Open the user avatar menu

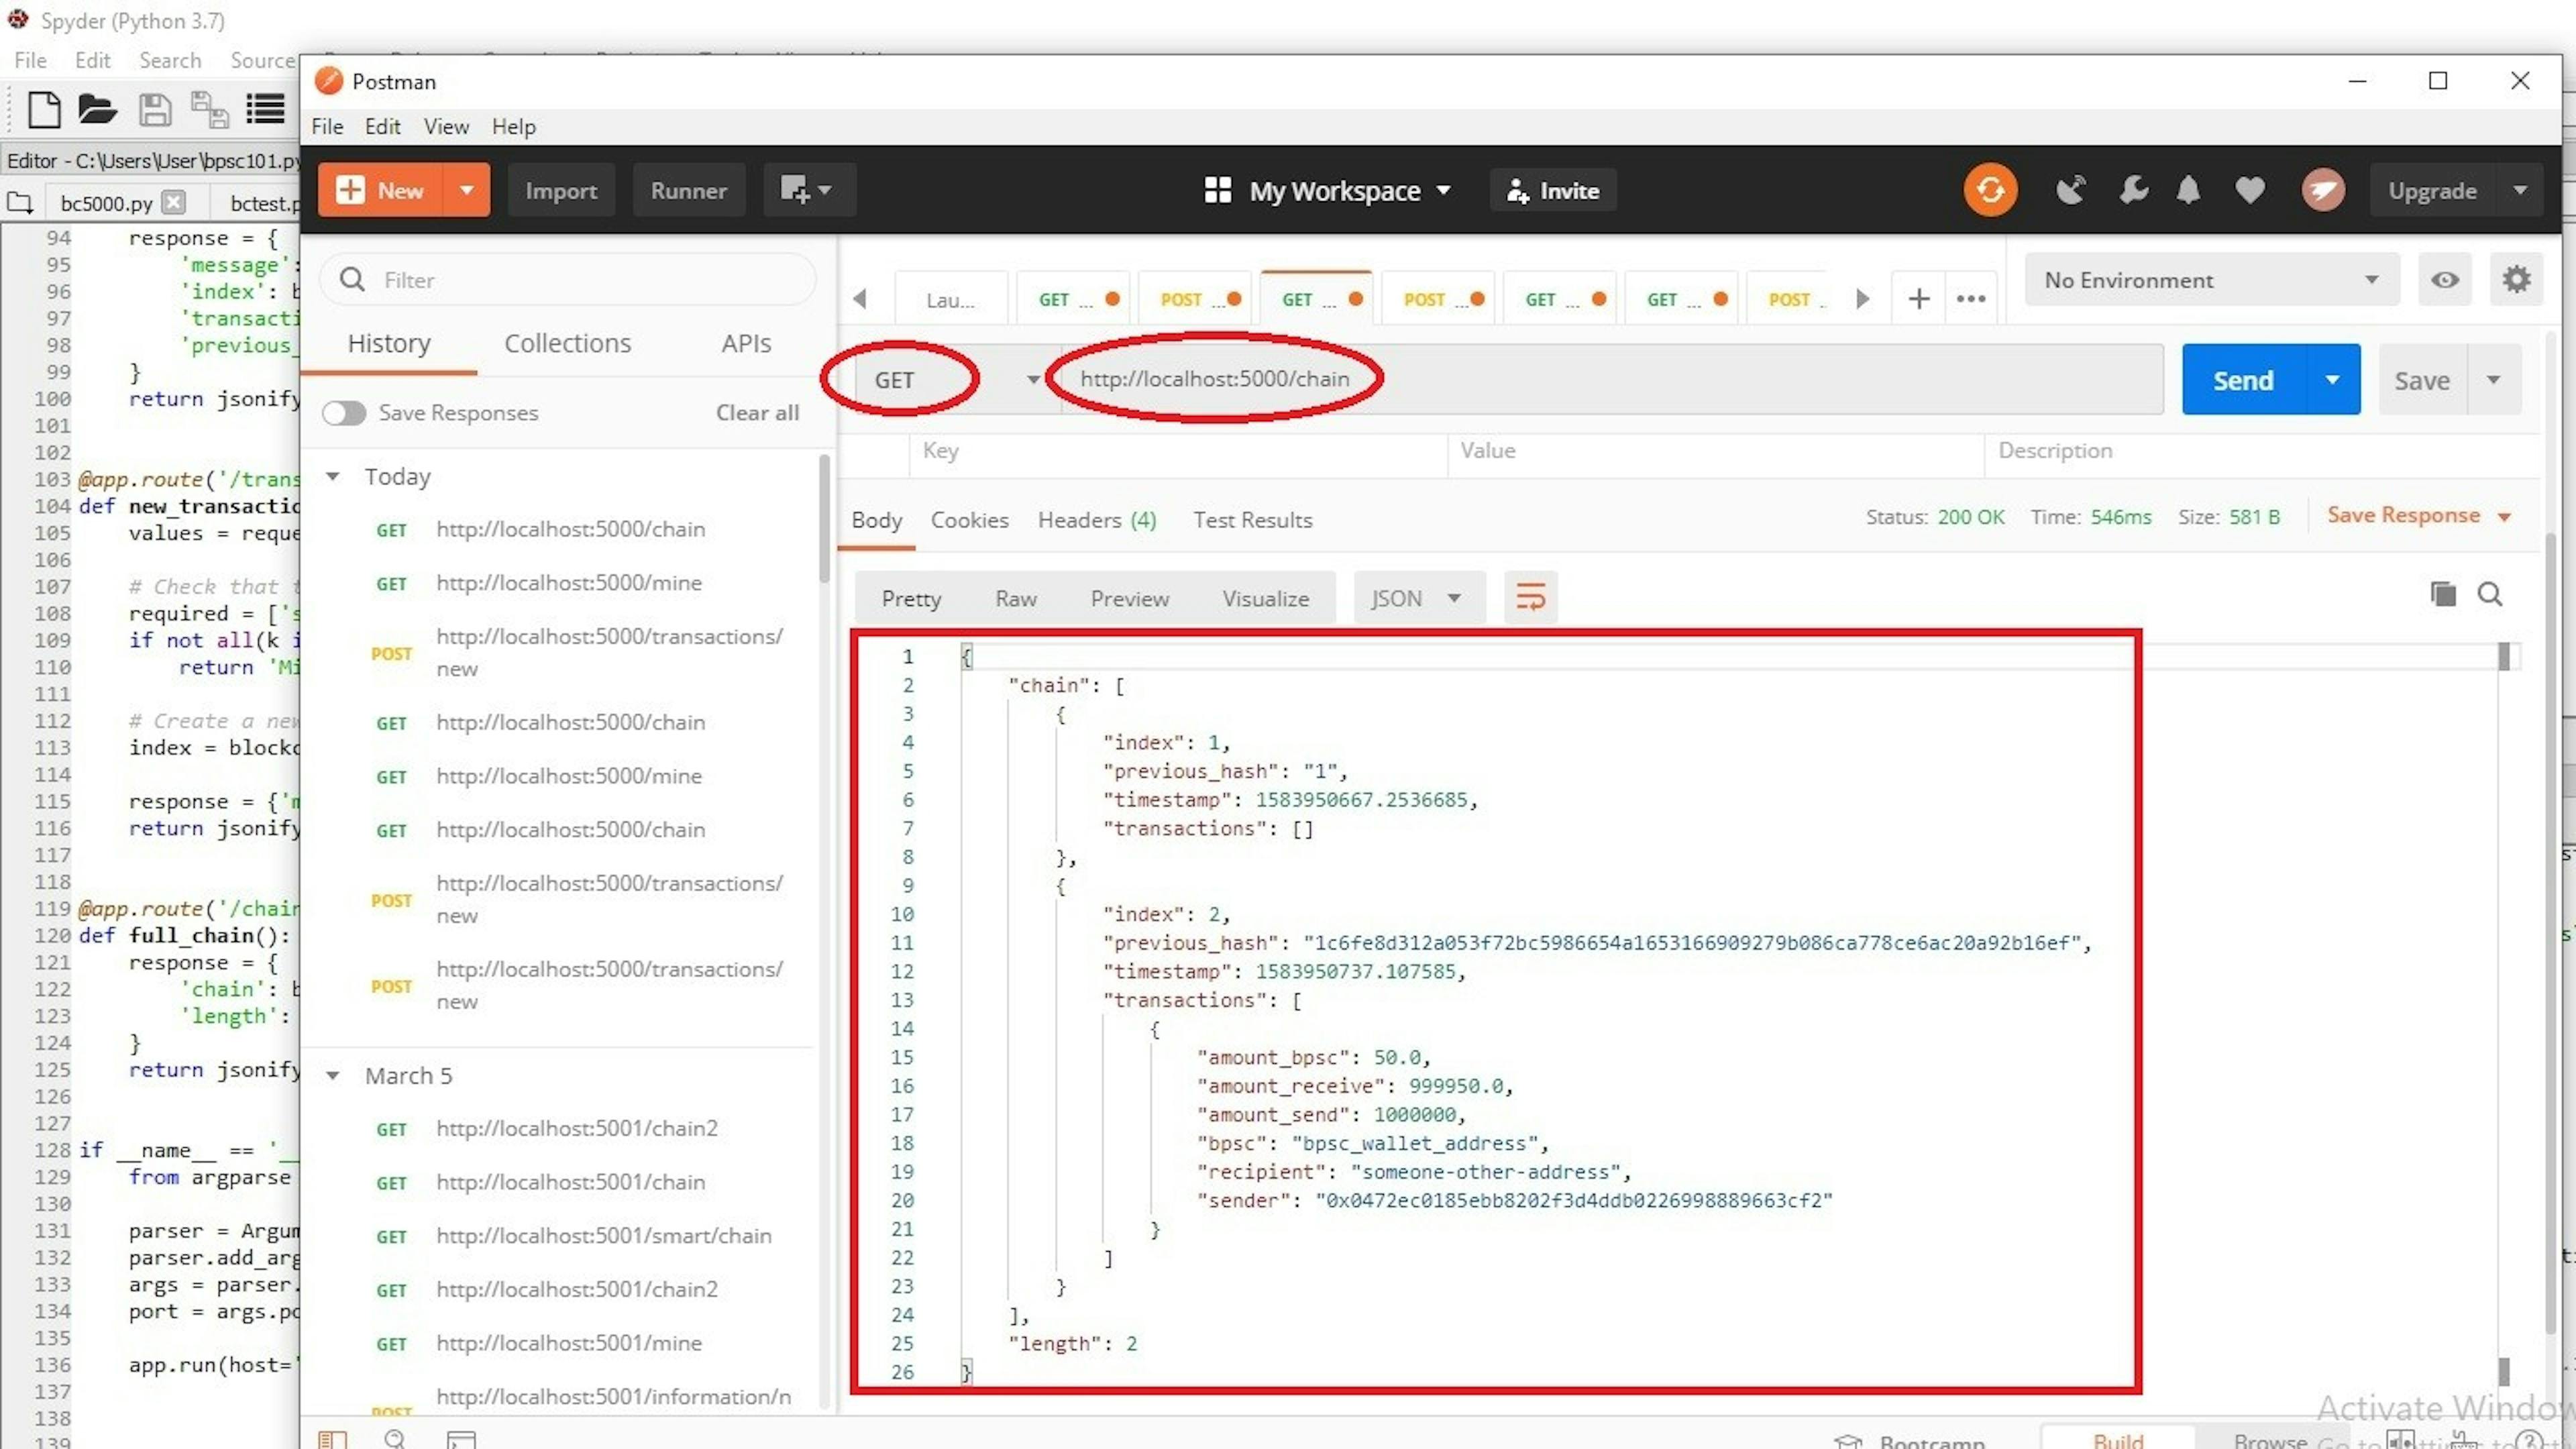(x=2323, y=190)
